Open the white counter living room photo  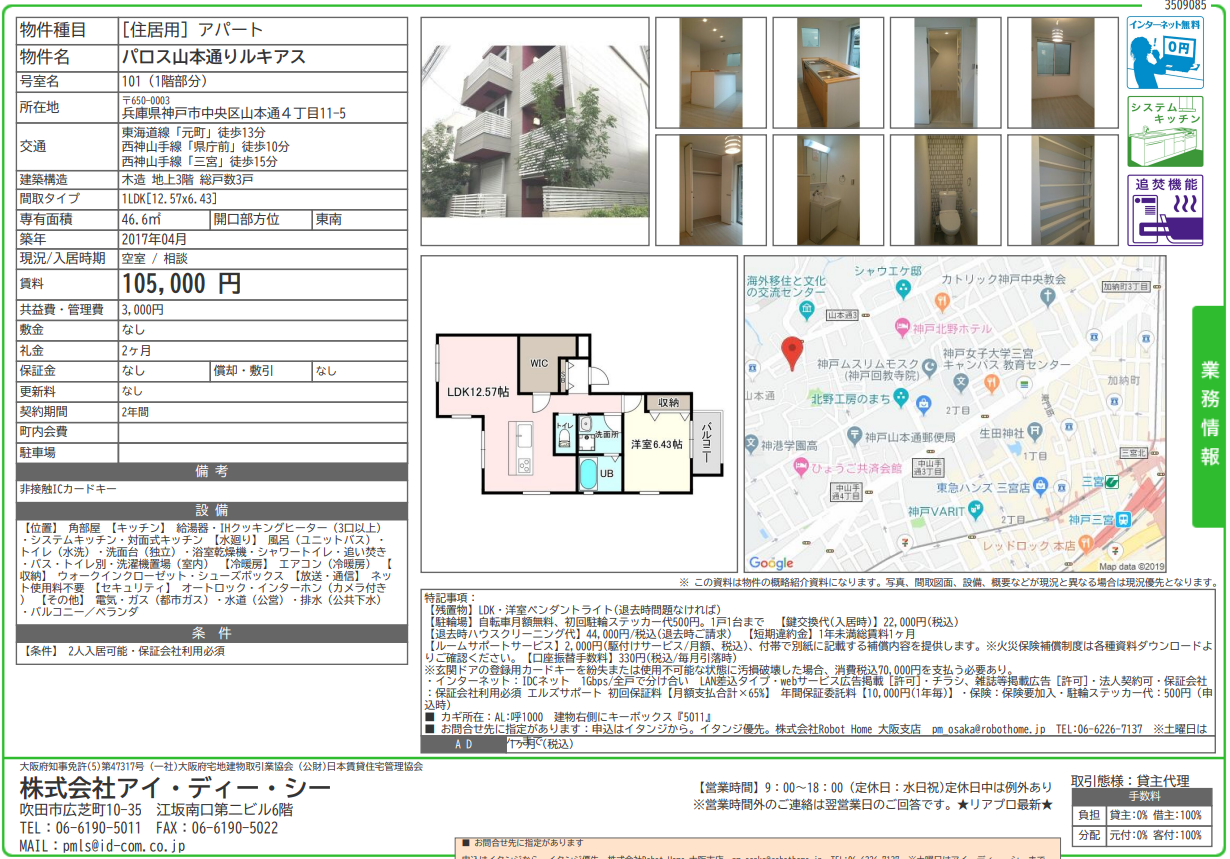click(710, 71)
